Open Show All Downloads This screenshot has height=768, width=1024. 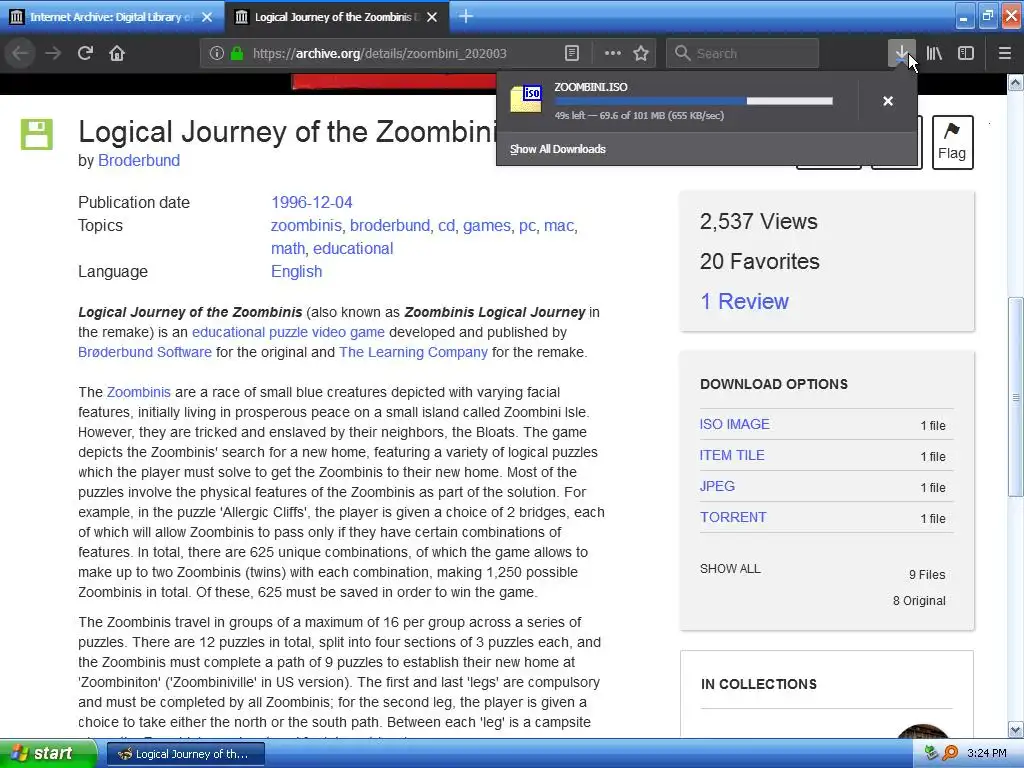(x=558, y=149)
